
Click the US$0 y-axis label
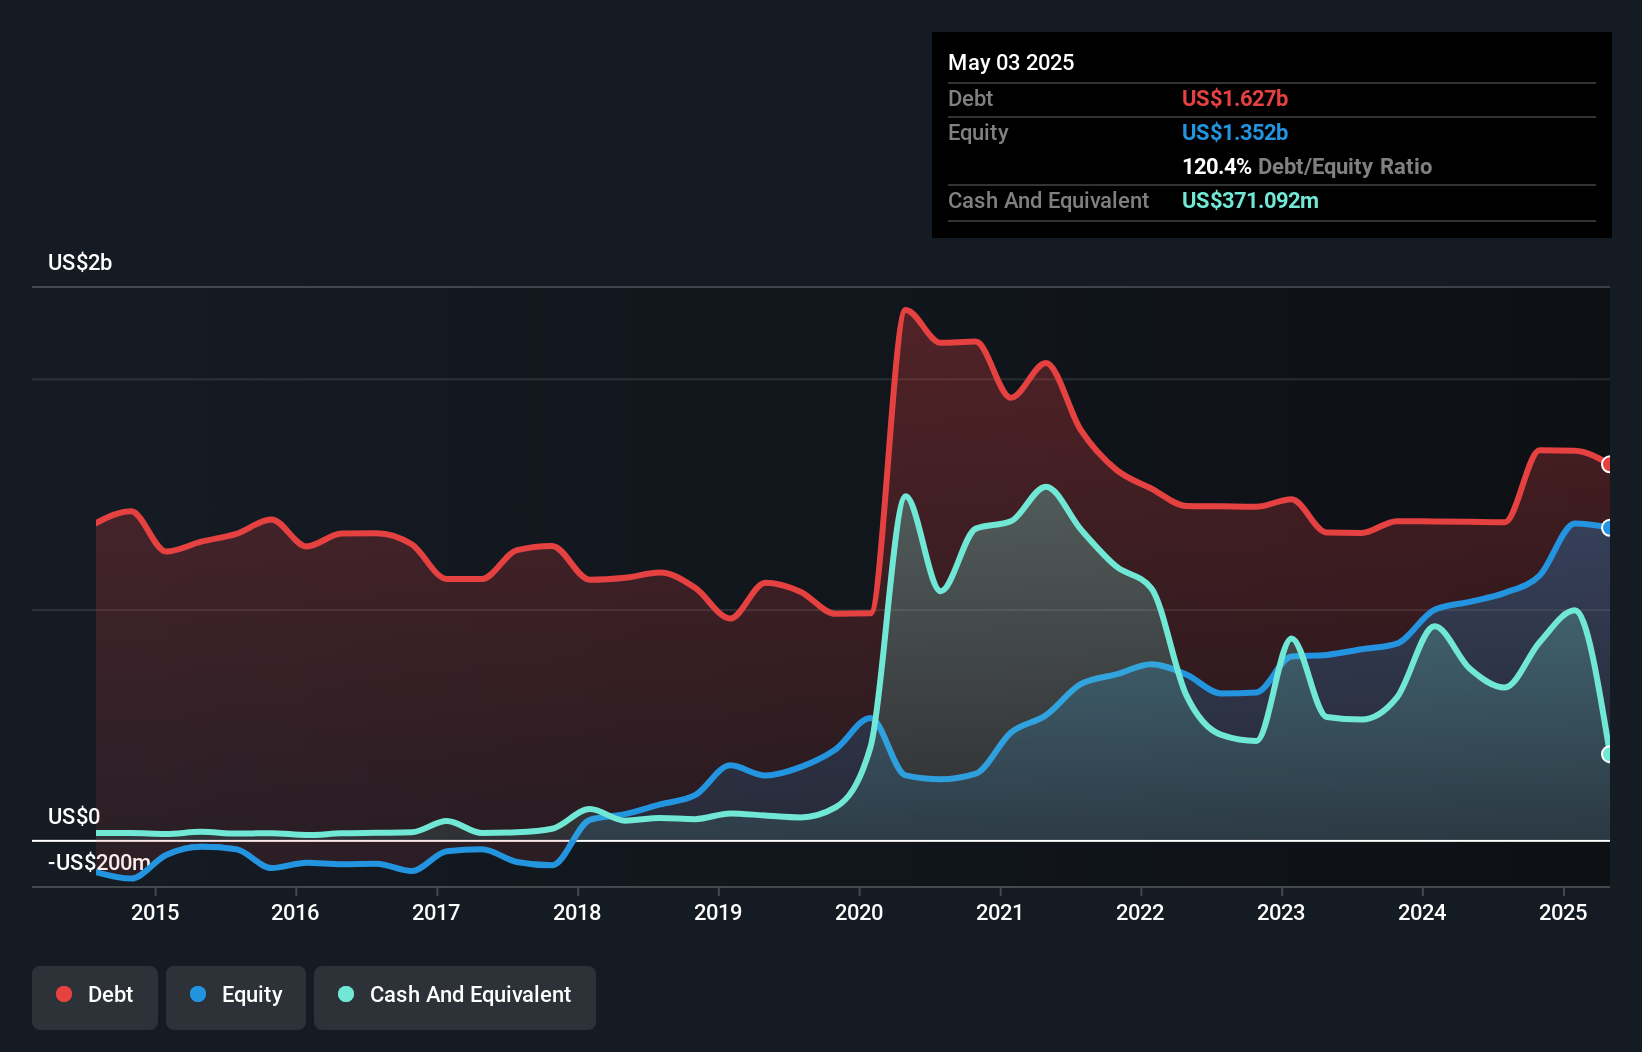pos(74,817)
